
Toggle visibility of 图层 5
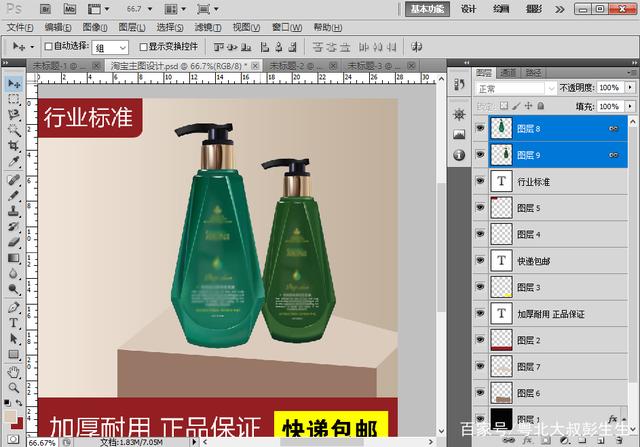[480, 207]
